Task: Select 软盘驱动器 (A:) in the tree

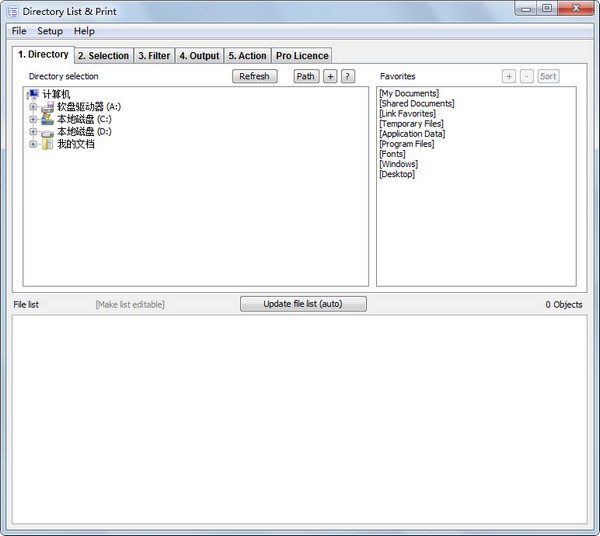Action: pyautogui.click(x=89, y=107)
